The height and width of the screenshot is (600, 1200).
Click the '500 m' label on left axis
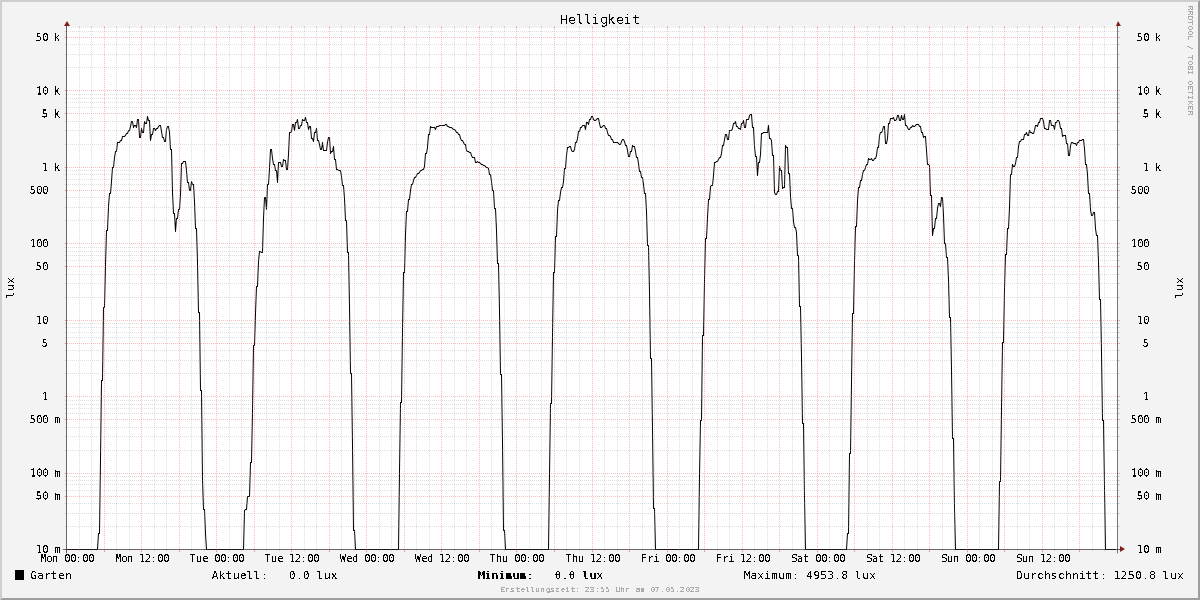tap(45, 419)
